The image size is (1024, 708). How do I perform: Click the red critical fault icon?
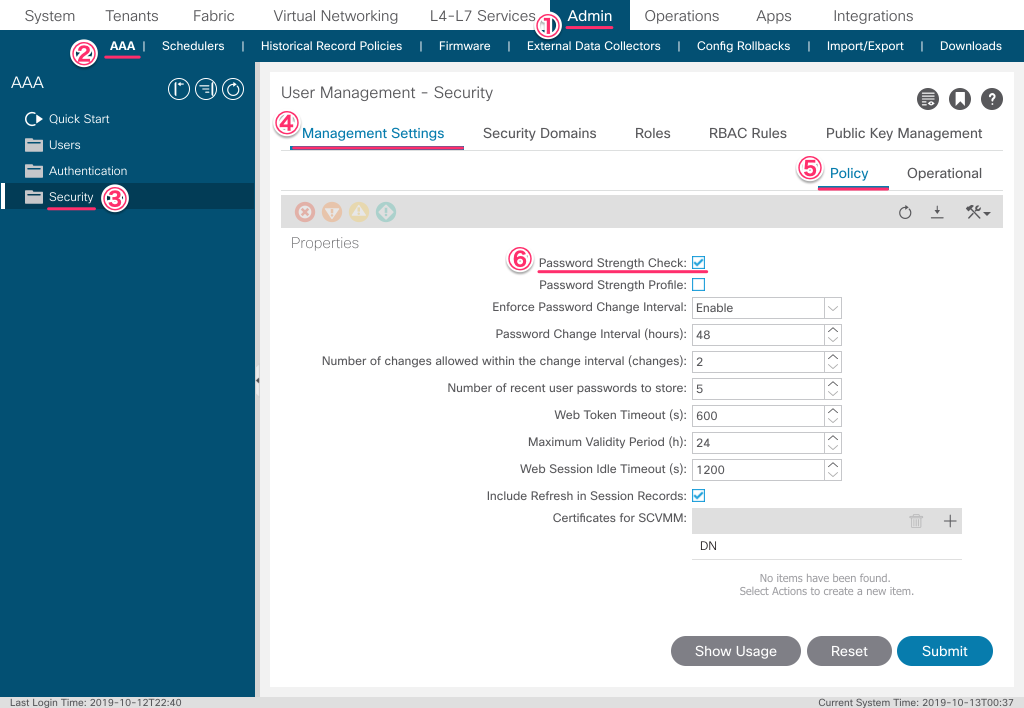click(x=305, y=212)
